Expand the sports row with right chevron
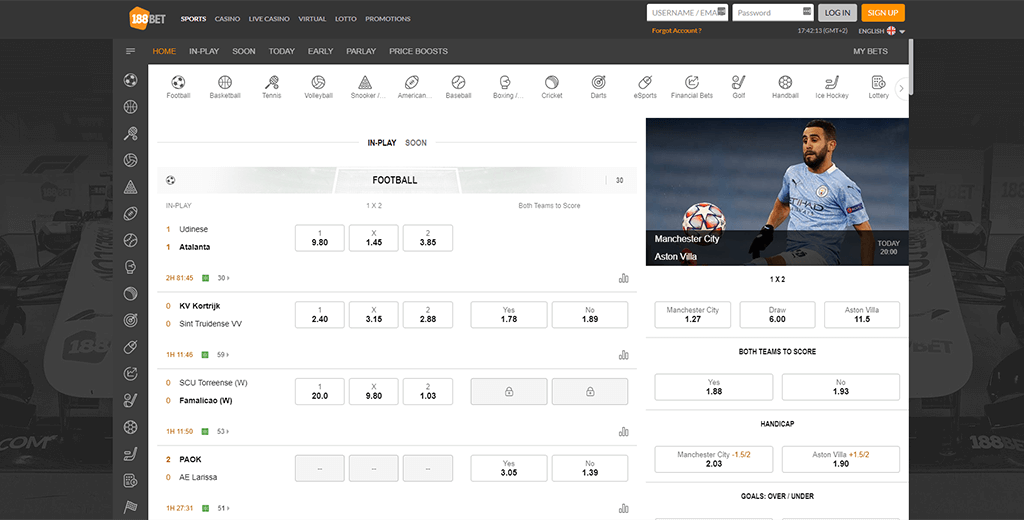This screenshot has width=1024, height=520. (x=902, y=88)
